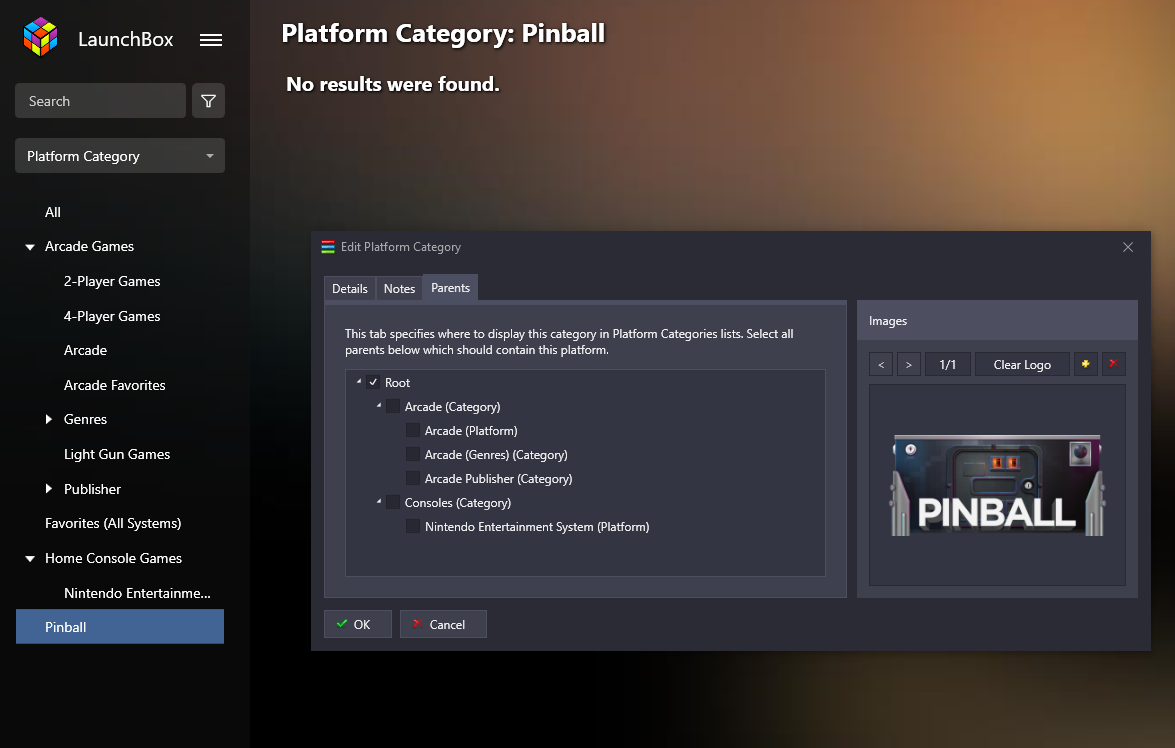This screenshot has height=748, width=1175.
Task: Close the Edit Platform Category dialog
Action: [1128, 247]
